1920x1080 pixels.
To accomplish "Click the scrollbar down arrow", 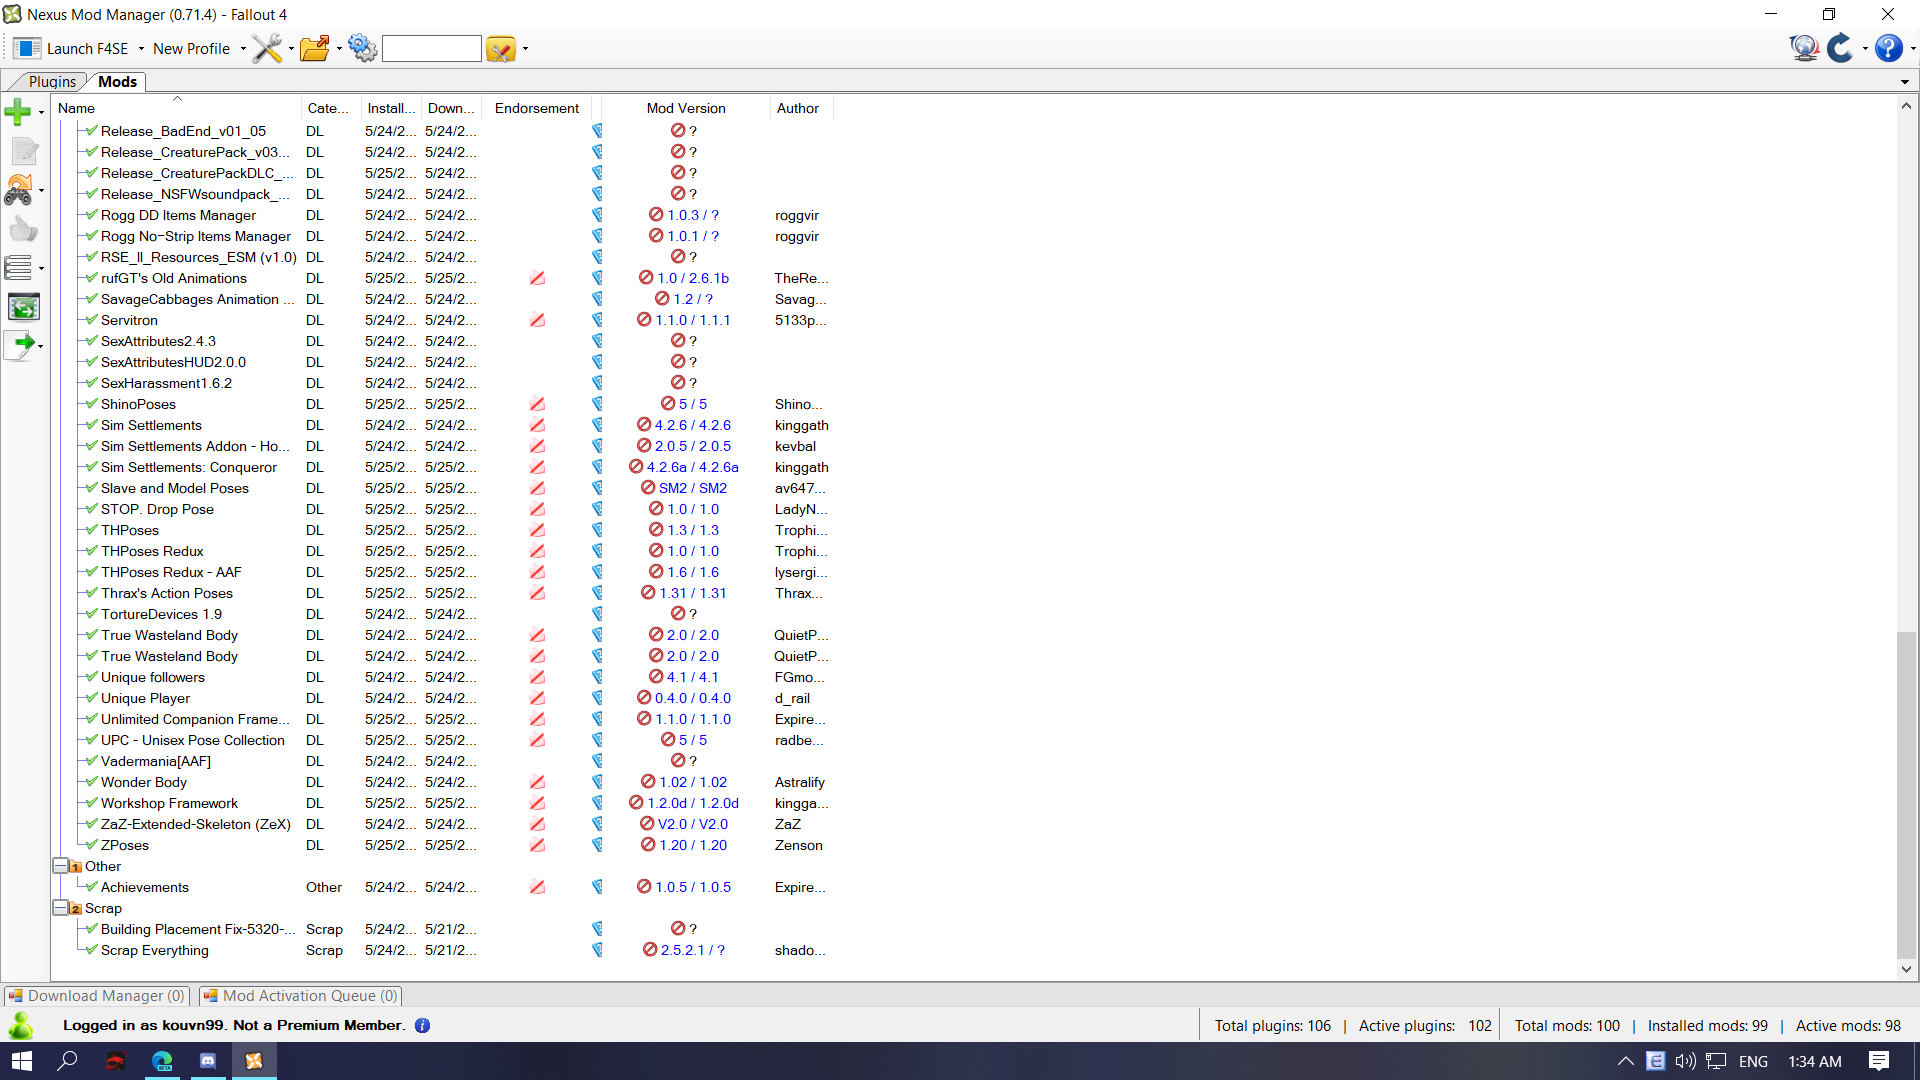I will [1906, 969].
